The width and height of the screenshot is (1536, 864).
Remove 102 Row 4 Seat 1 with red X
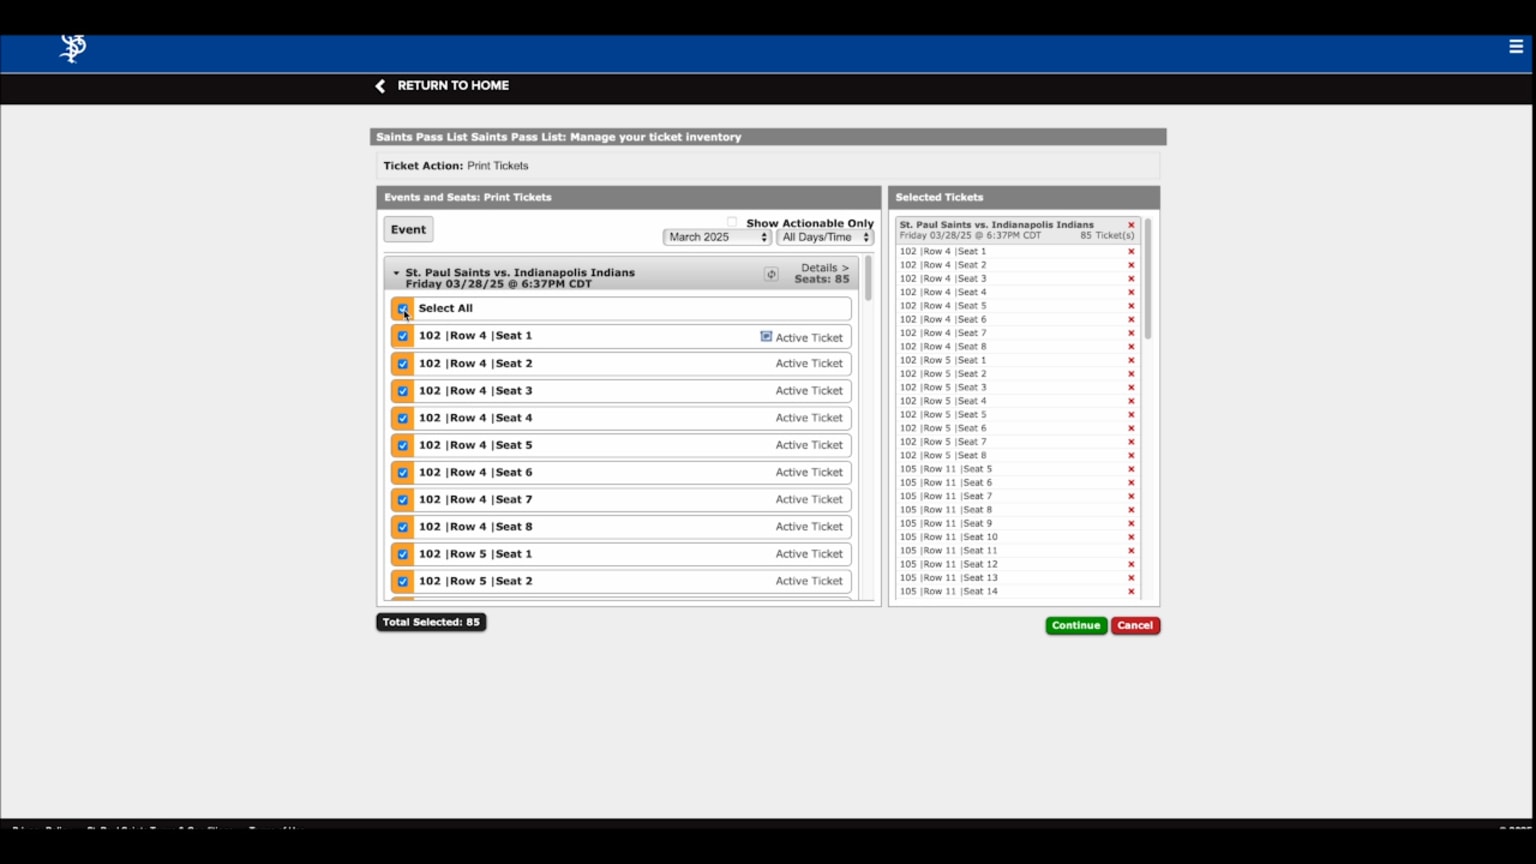[1131, 252]
